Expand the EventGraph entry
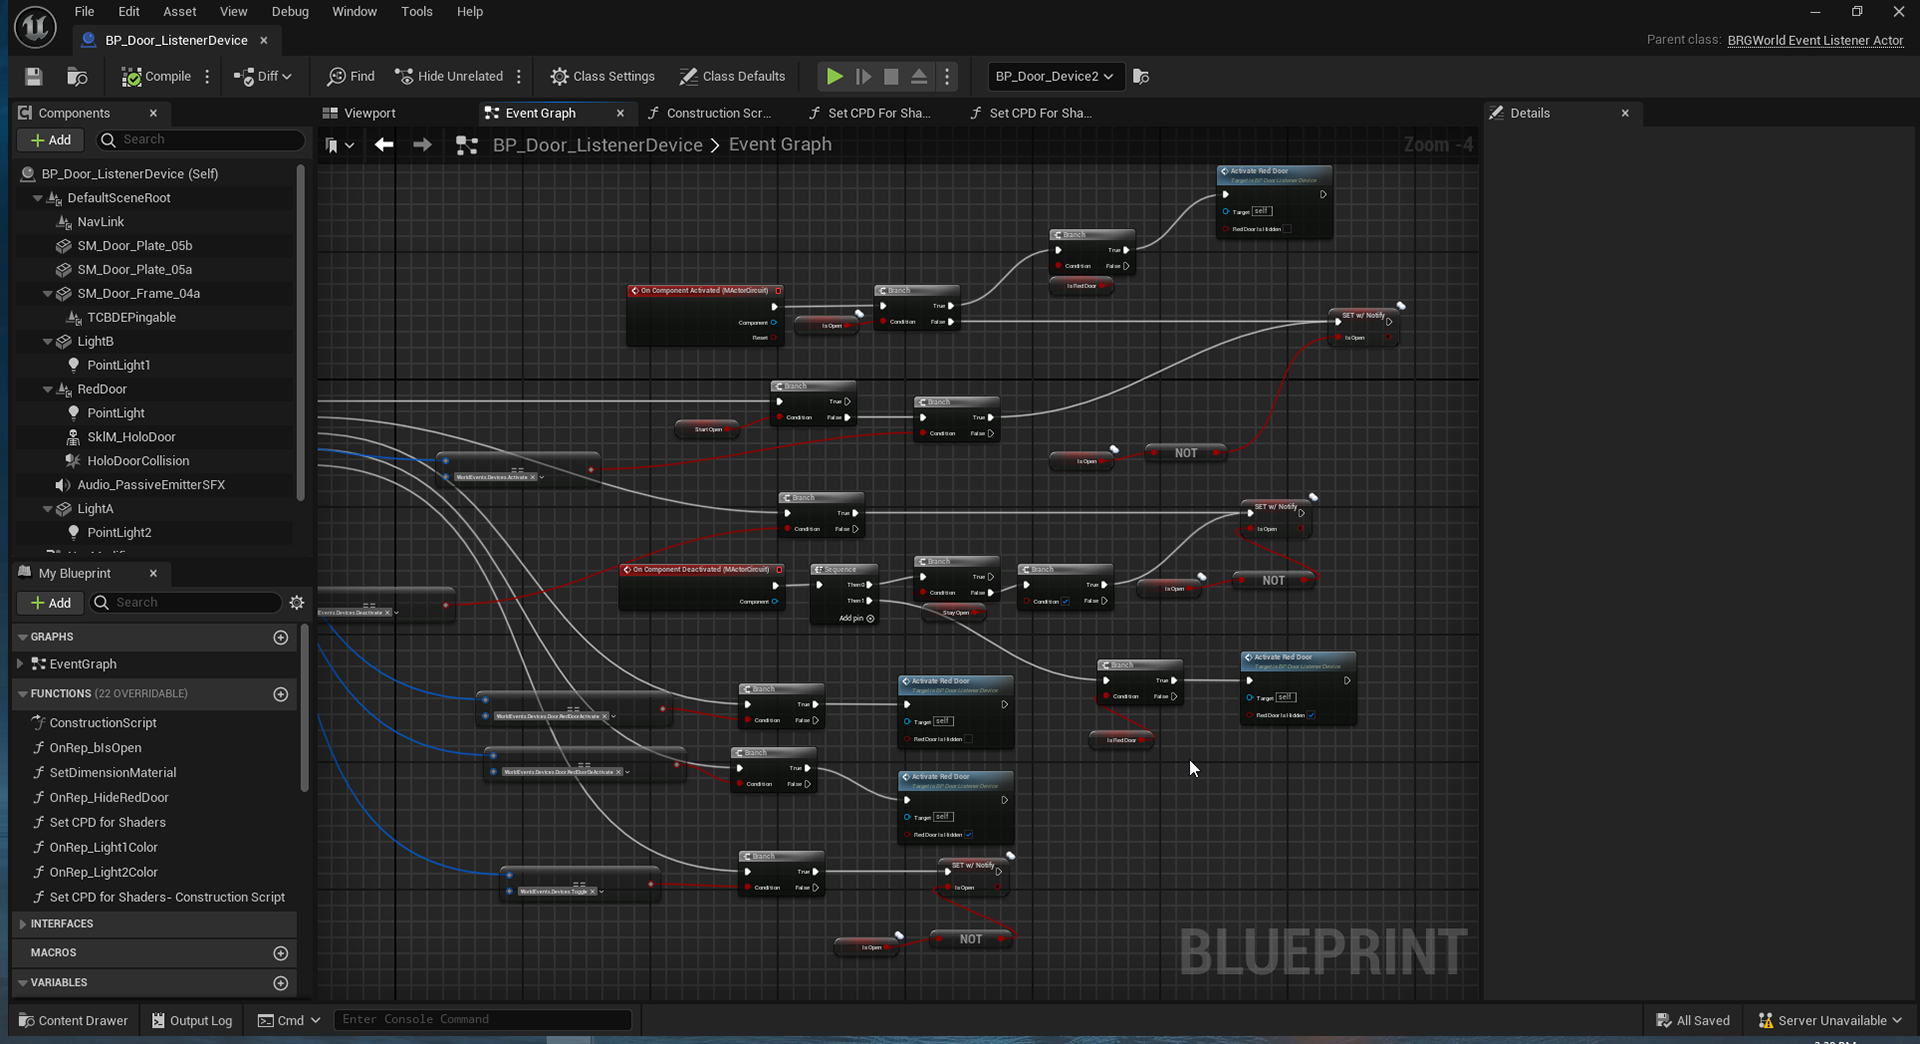Viewport: 1920px width, 1044px height. (x=20, y=664)
